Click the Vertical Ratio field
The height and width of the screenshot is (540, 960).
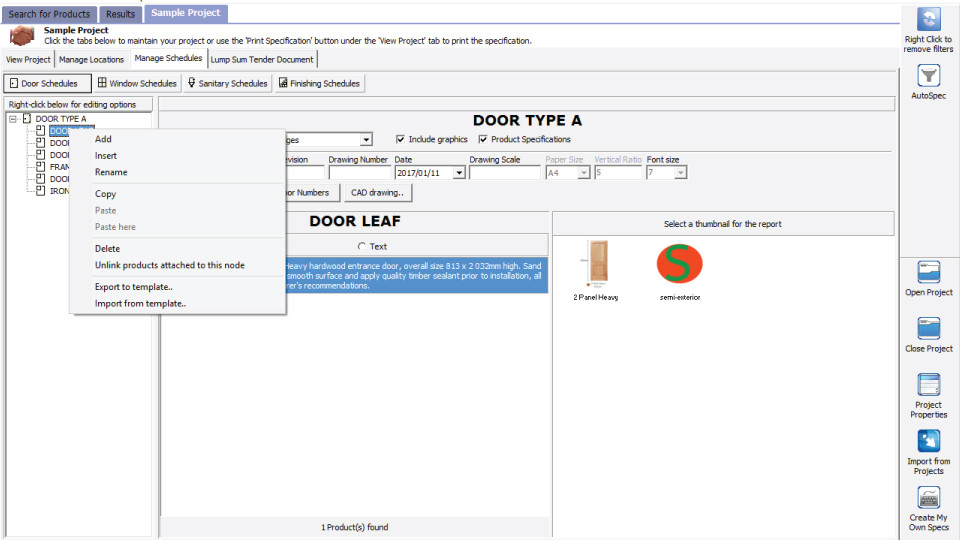[618, 173]
